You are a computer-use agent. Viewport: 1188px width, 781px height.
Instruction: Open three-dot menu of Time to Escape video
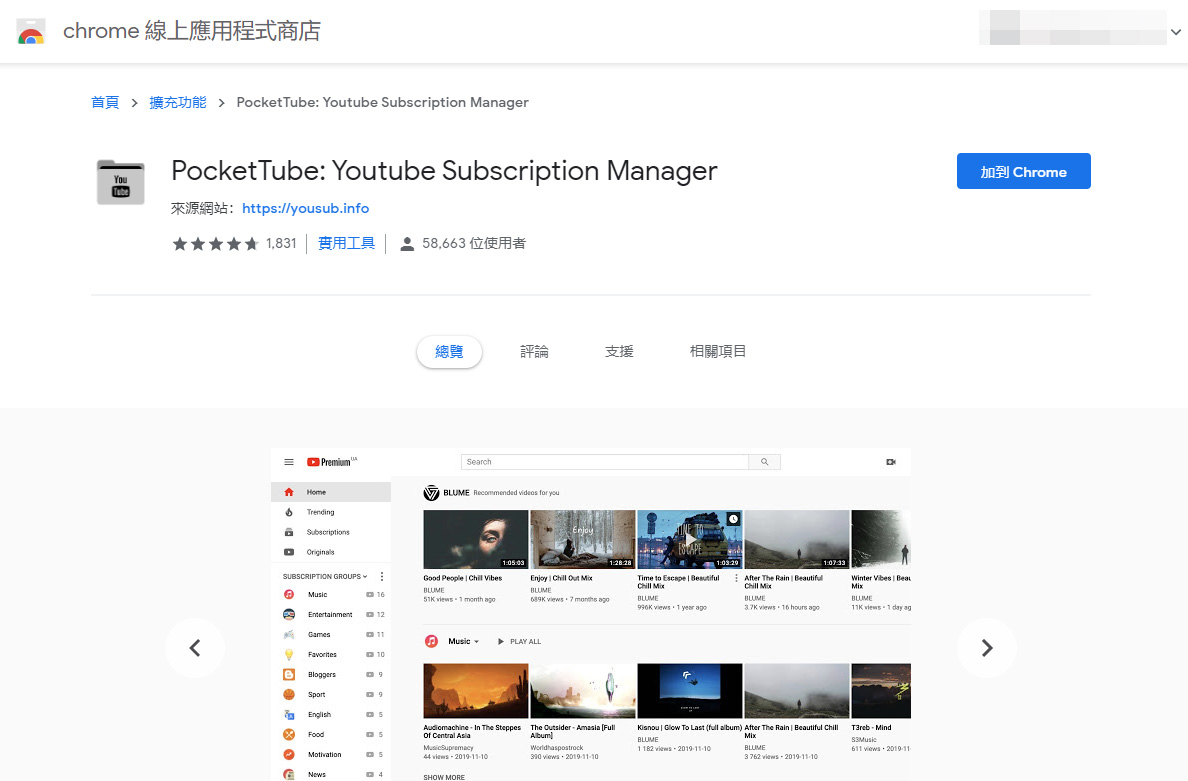pyautogui.click(x=736, y=578)
